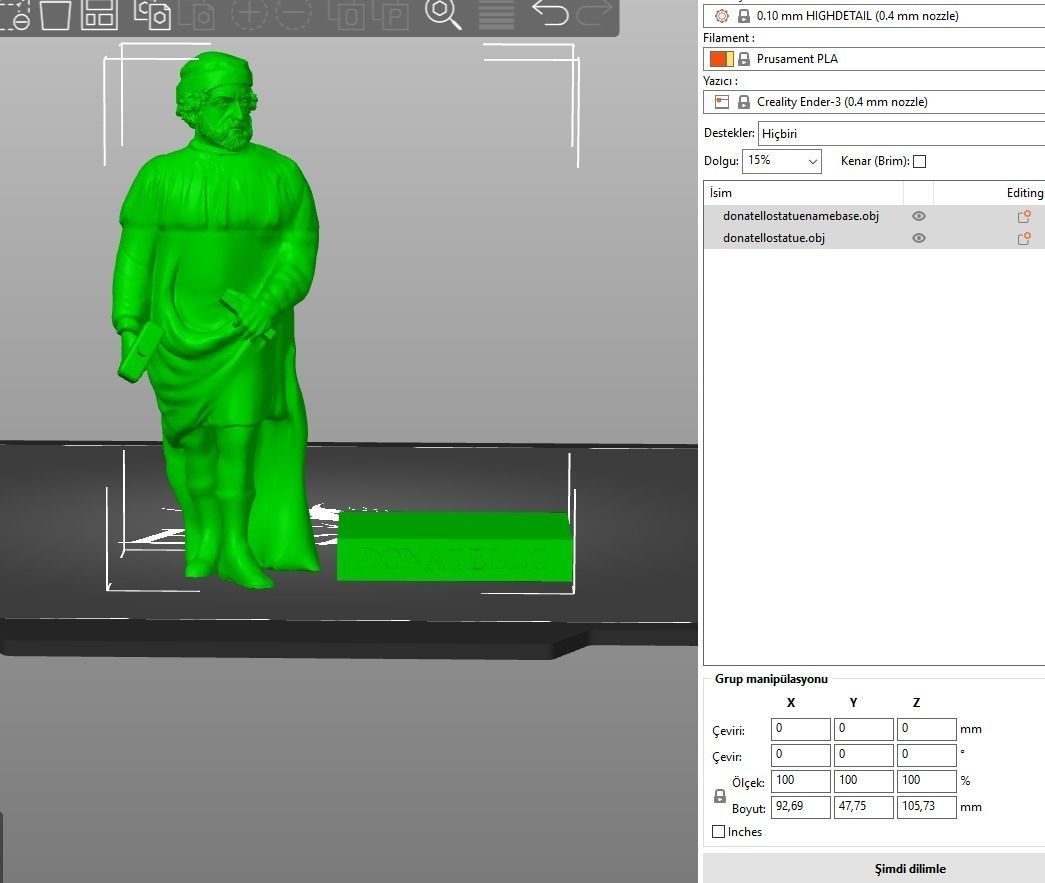
Task: Click the Çeviri Z input field
Action: click(926, 729)
